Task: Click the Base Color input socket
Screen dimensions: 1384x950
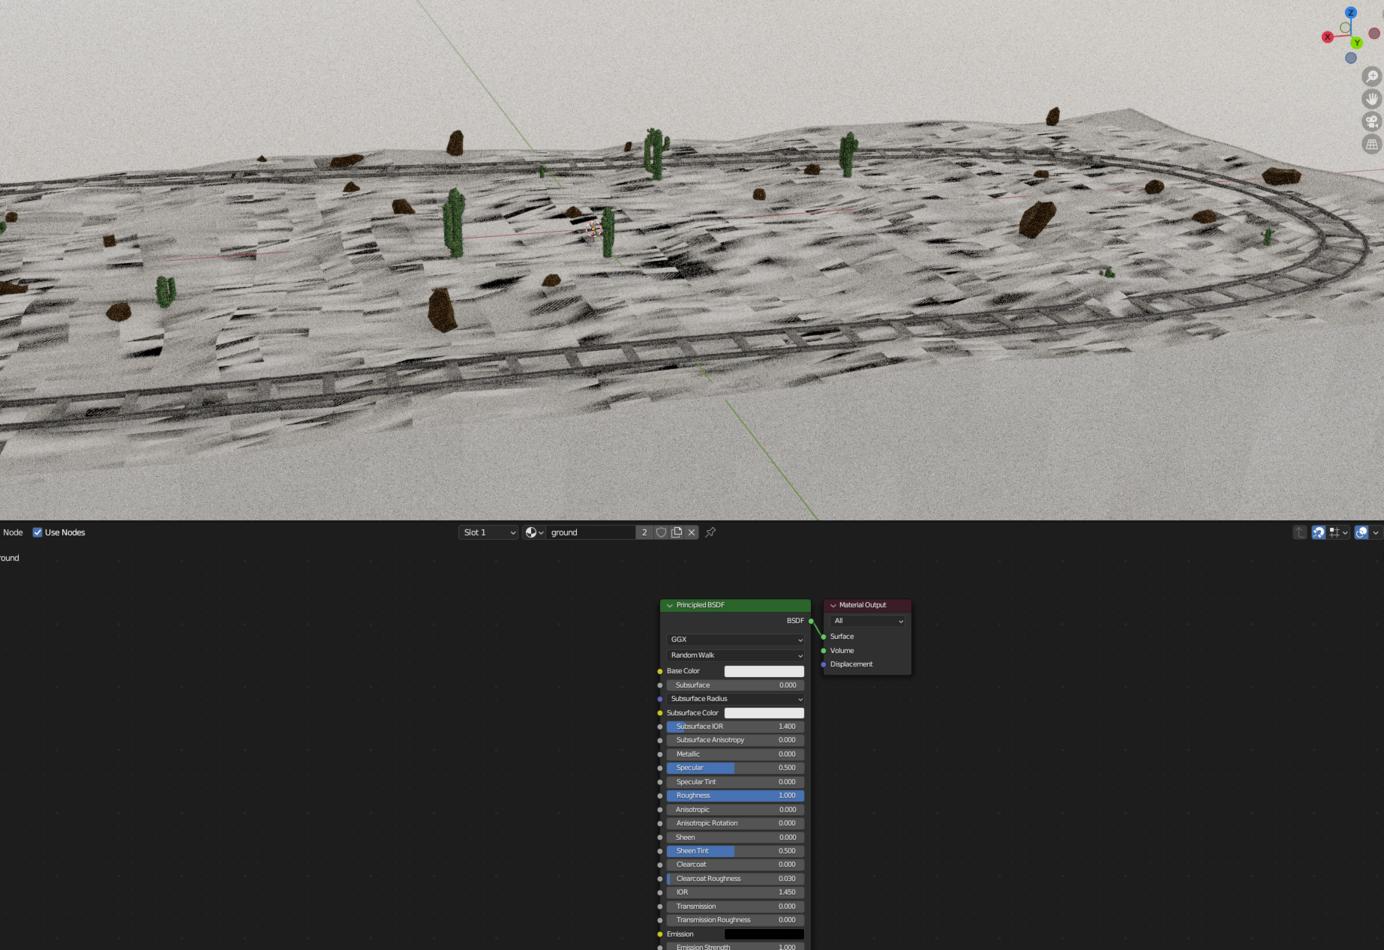Action: [x=660, y=671]
